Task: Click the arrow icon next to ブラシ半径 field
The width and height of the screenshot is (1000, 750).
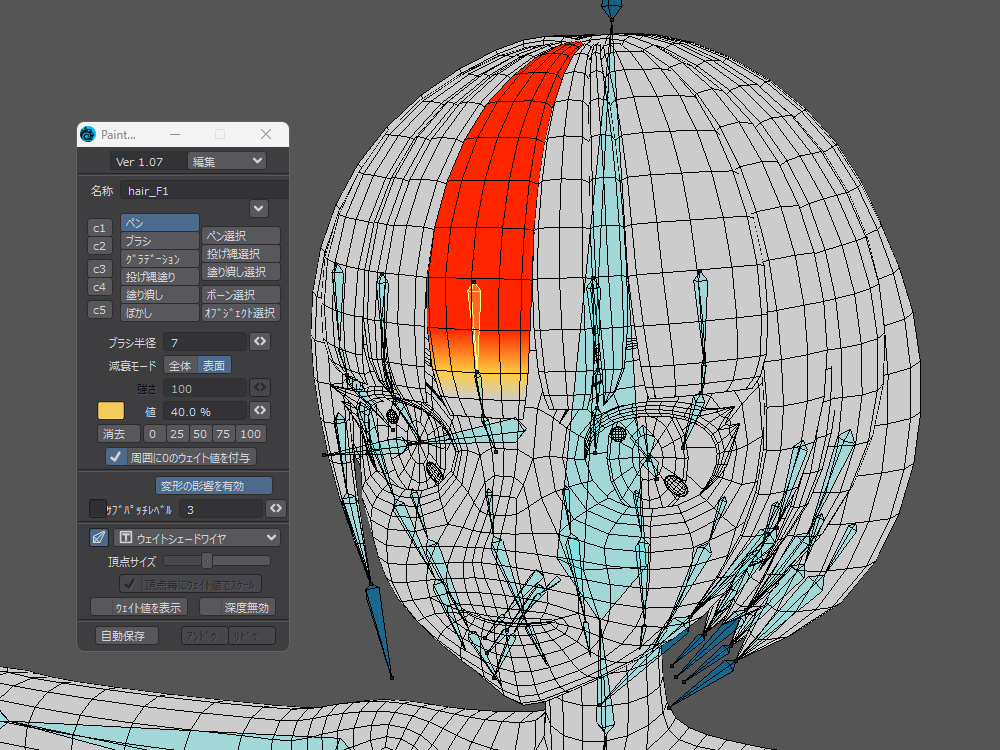Action: click(x=259, y=342)
